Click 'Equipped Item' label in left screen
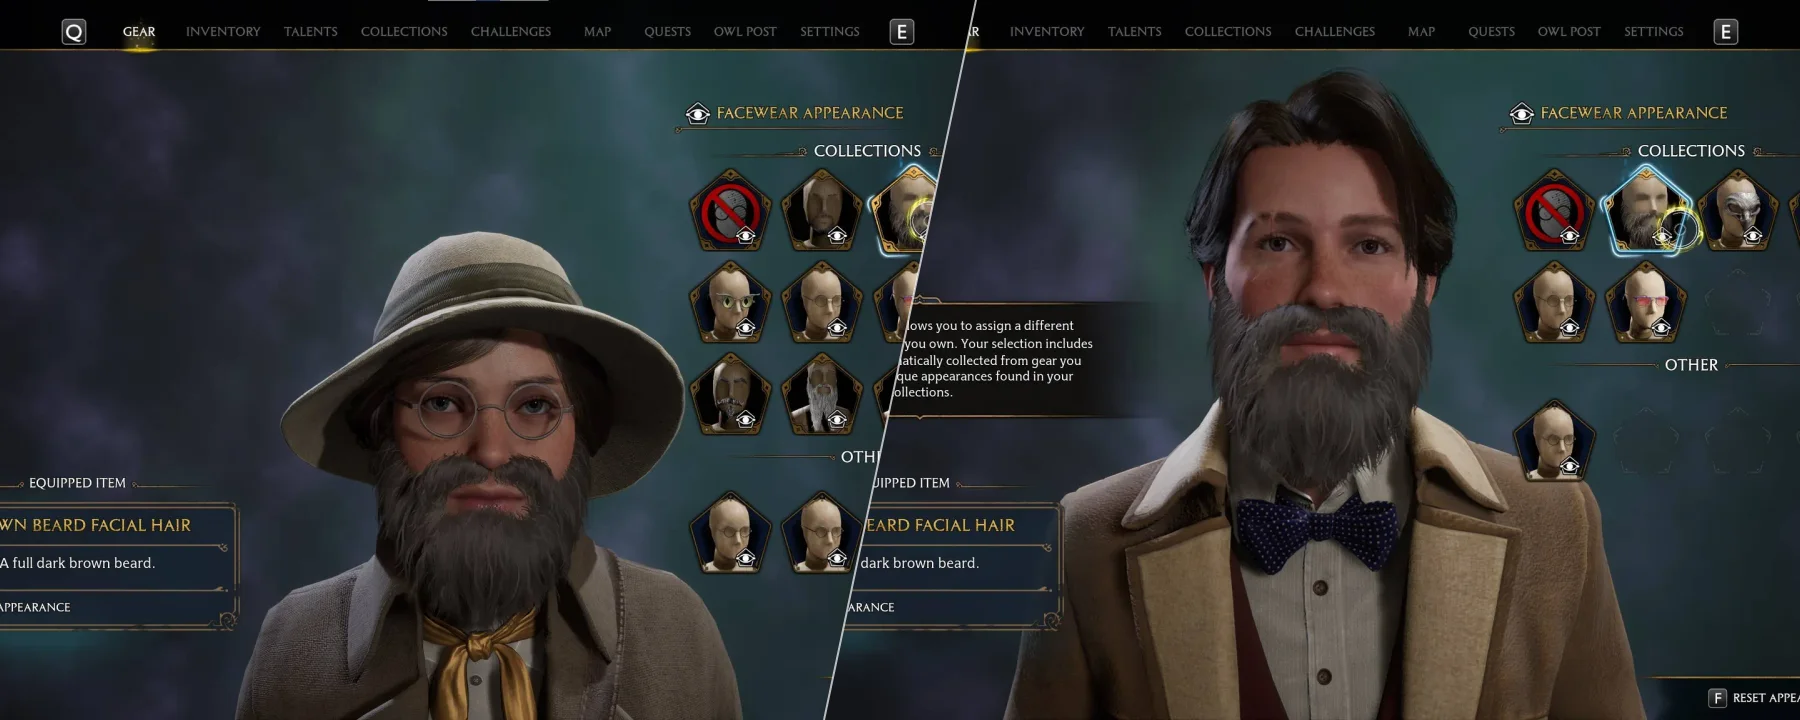The width and height of the screenshot is (1800, 720). (x=77, y=483)
